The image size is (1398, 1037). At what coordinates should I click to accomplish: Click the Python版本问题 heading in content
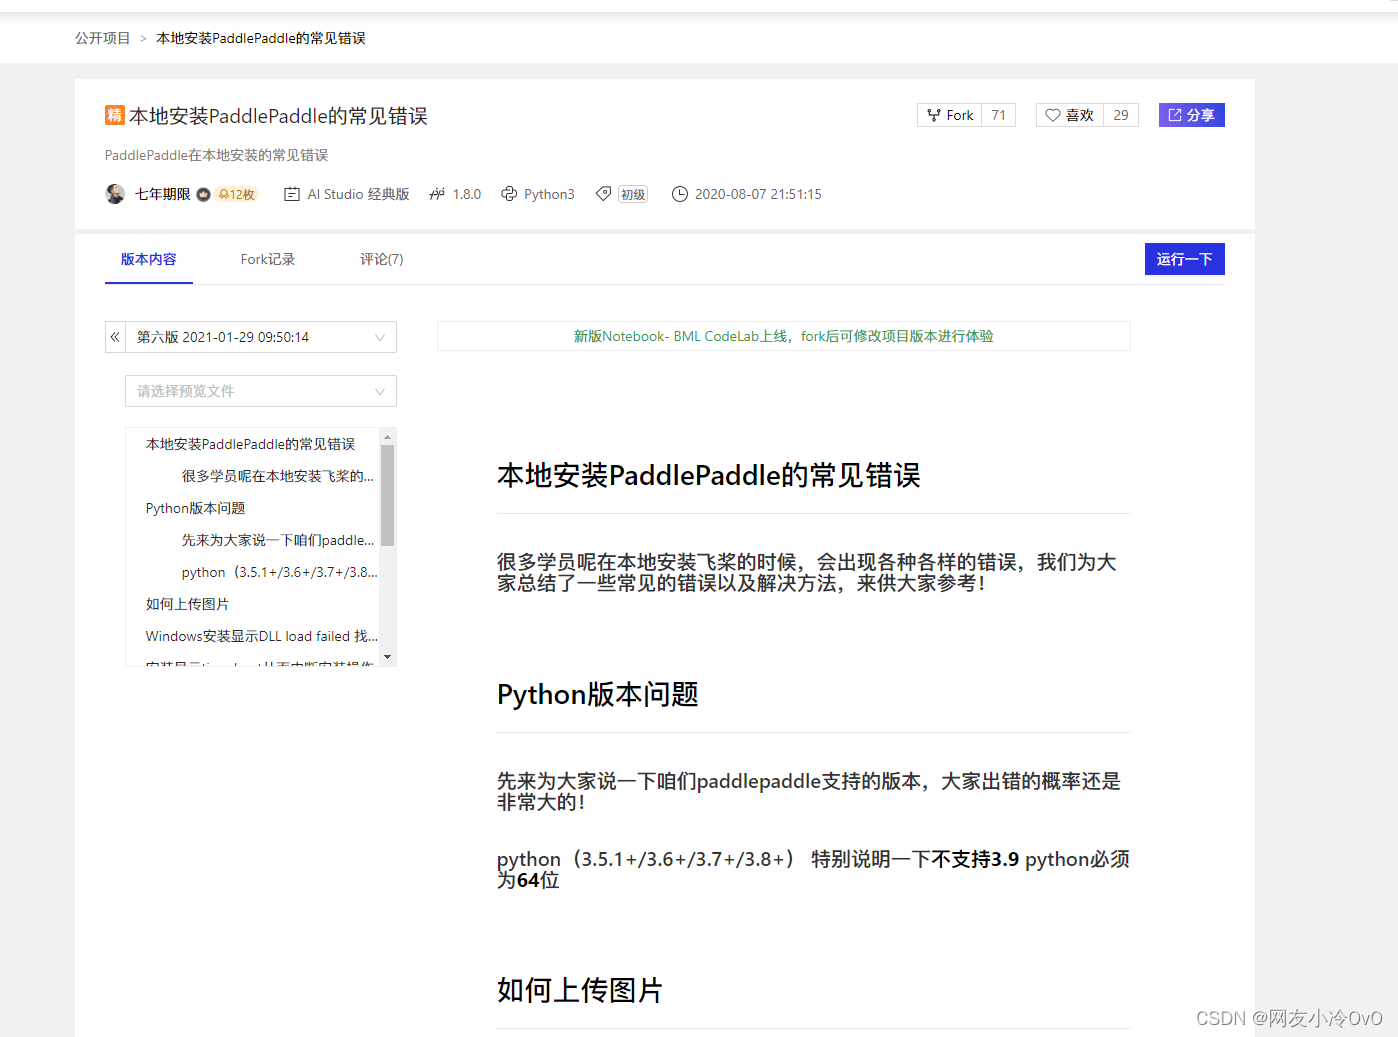pyautogui.click(x=598, y=694)
